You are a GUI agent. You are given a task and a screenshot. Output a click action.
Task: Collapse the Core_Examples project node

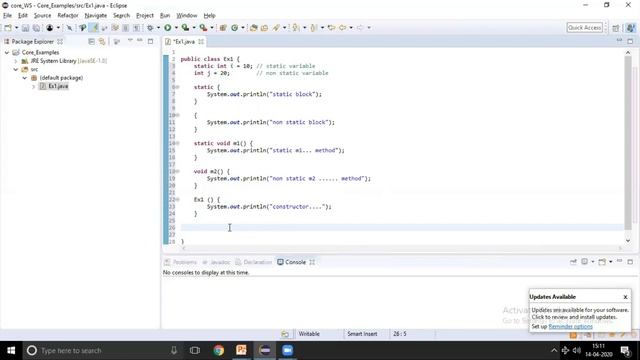pyautogui.click(x=7, y=53)
